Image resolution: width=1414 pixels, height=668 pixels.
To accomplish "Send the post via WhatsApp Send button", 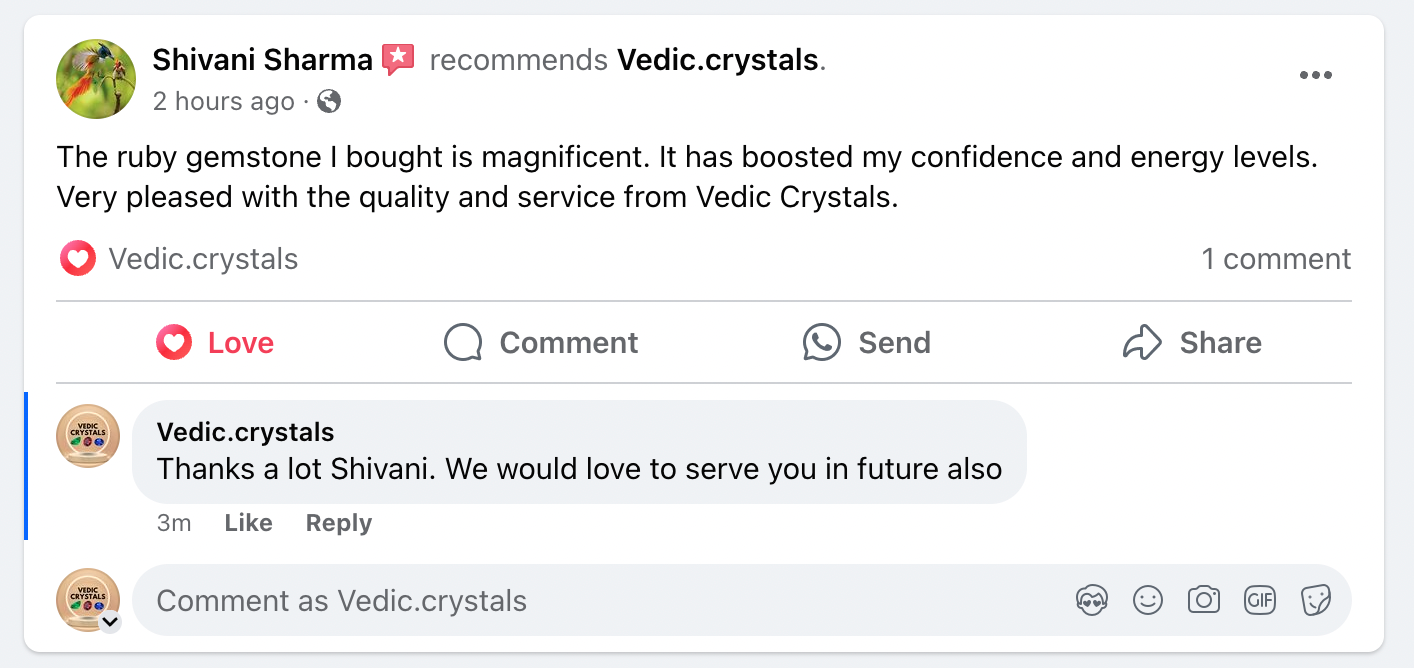I will pyautogui.click(x=867, y=343).
